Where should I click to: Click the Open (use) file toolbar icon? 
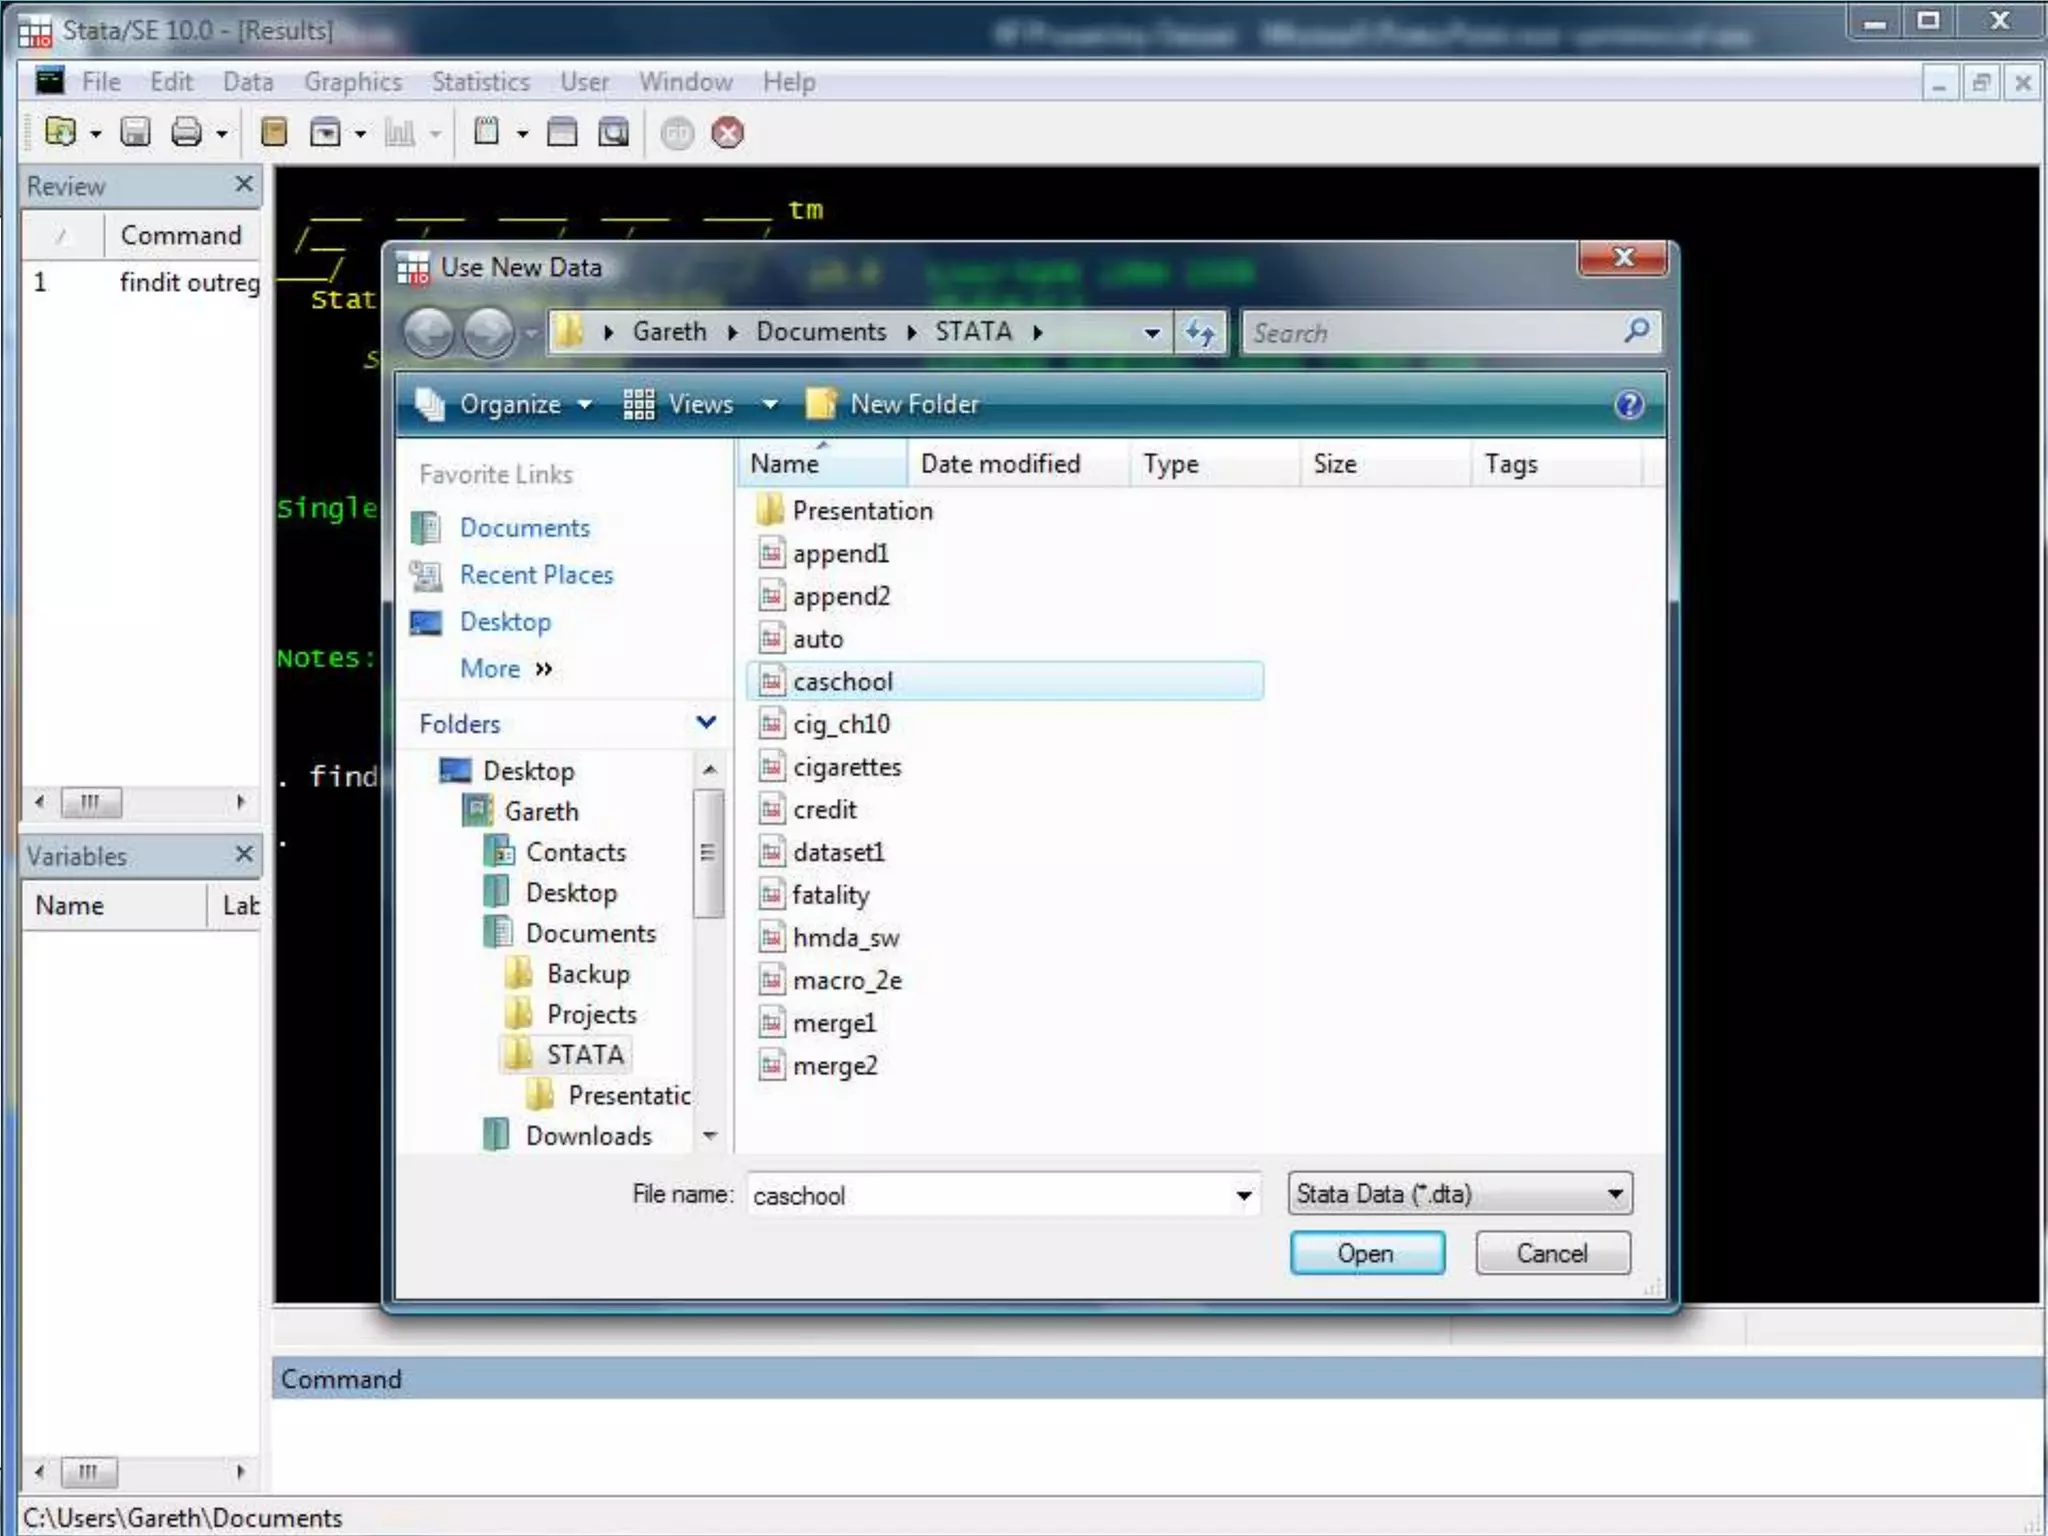60,132
